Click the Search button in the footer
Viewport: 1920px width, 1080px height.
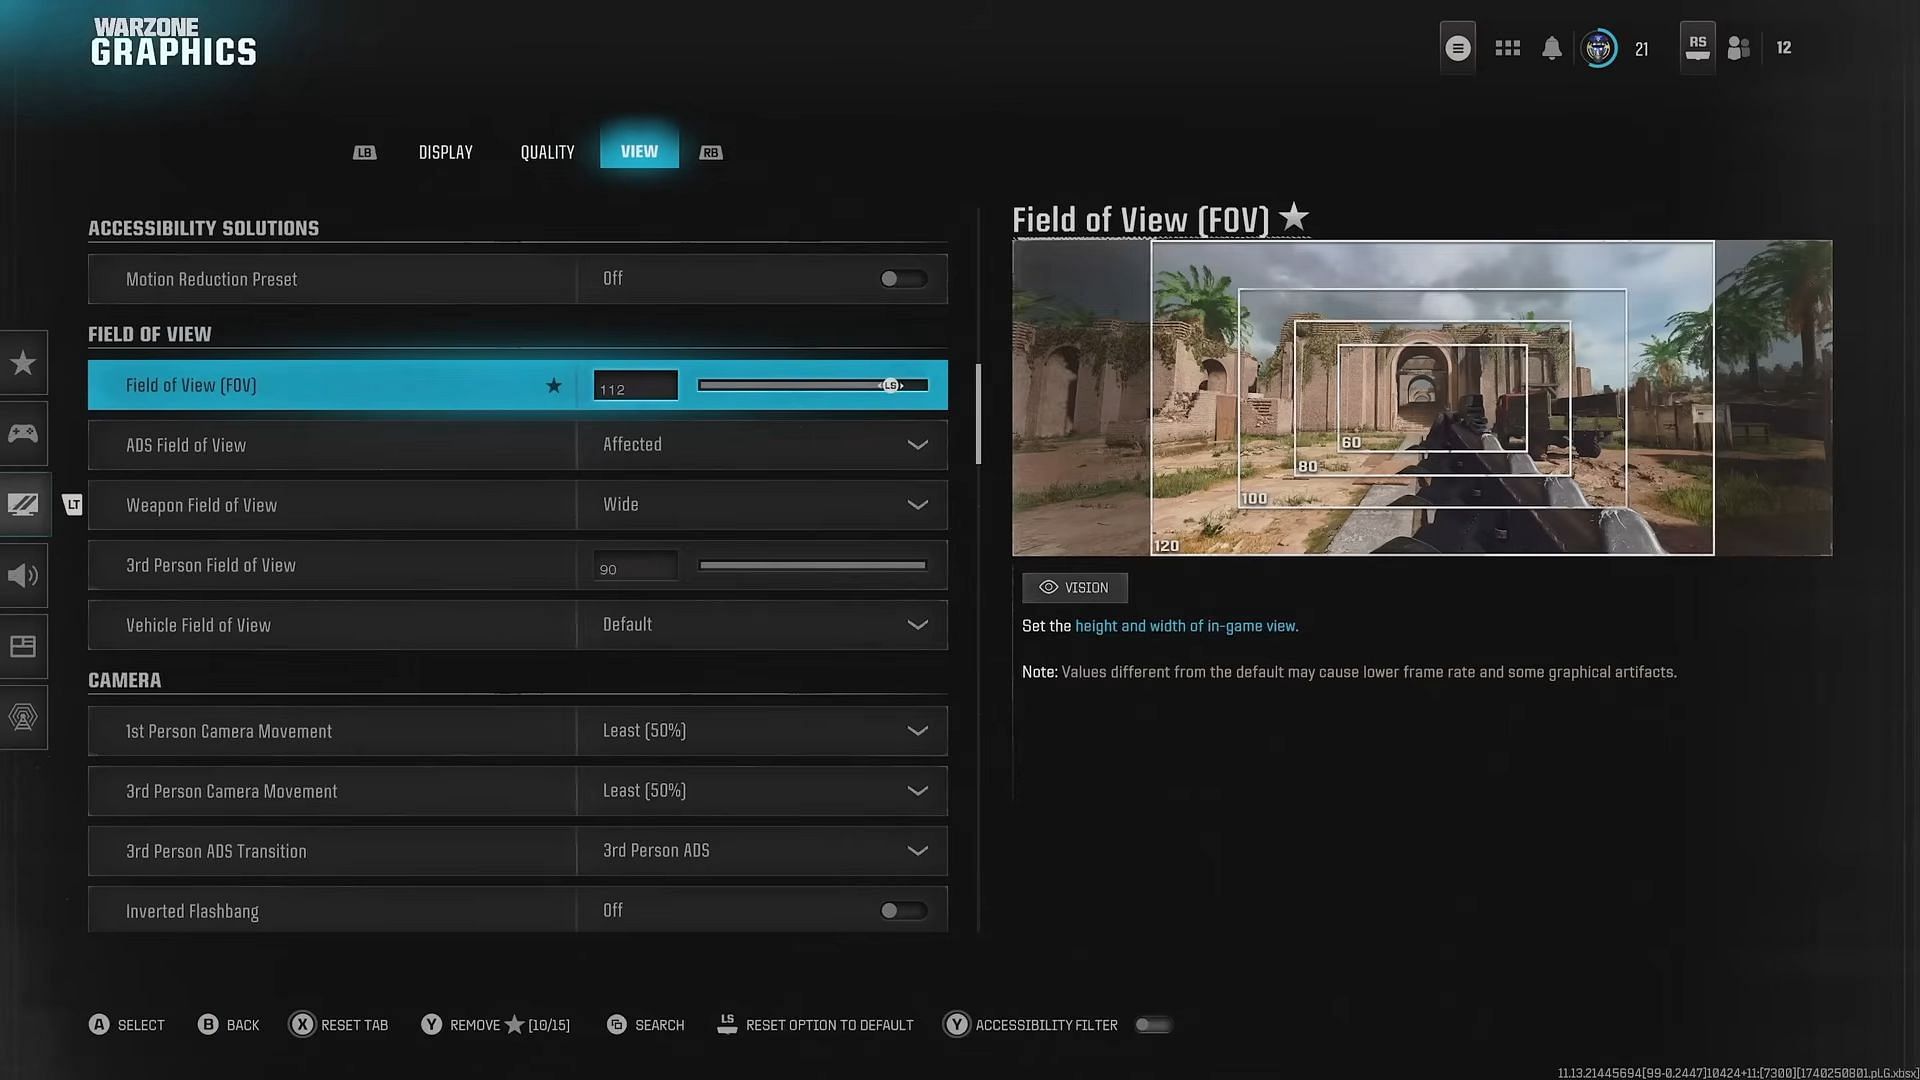coord(645,1025)
